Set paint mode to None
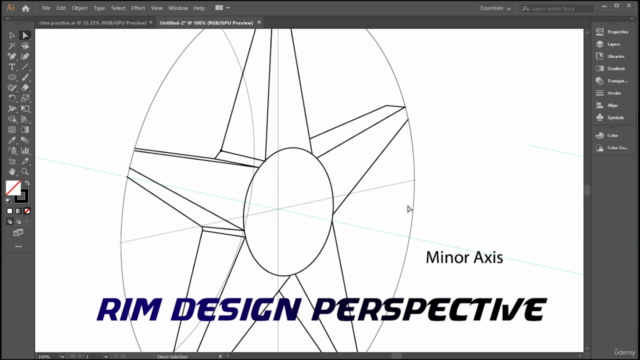The height and width of the screenshot is (360, 640). tap(27, 211)
